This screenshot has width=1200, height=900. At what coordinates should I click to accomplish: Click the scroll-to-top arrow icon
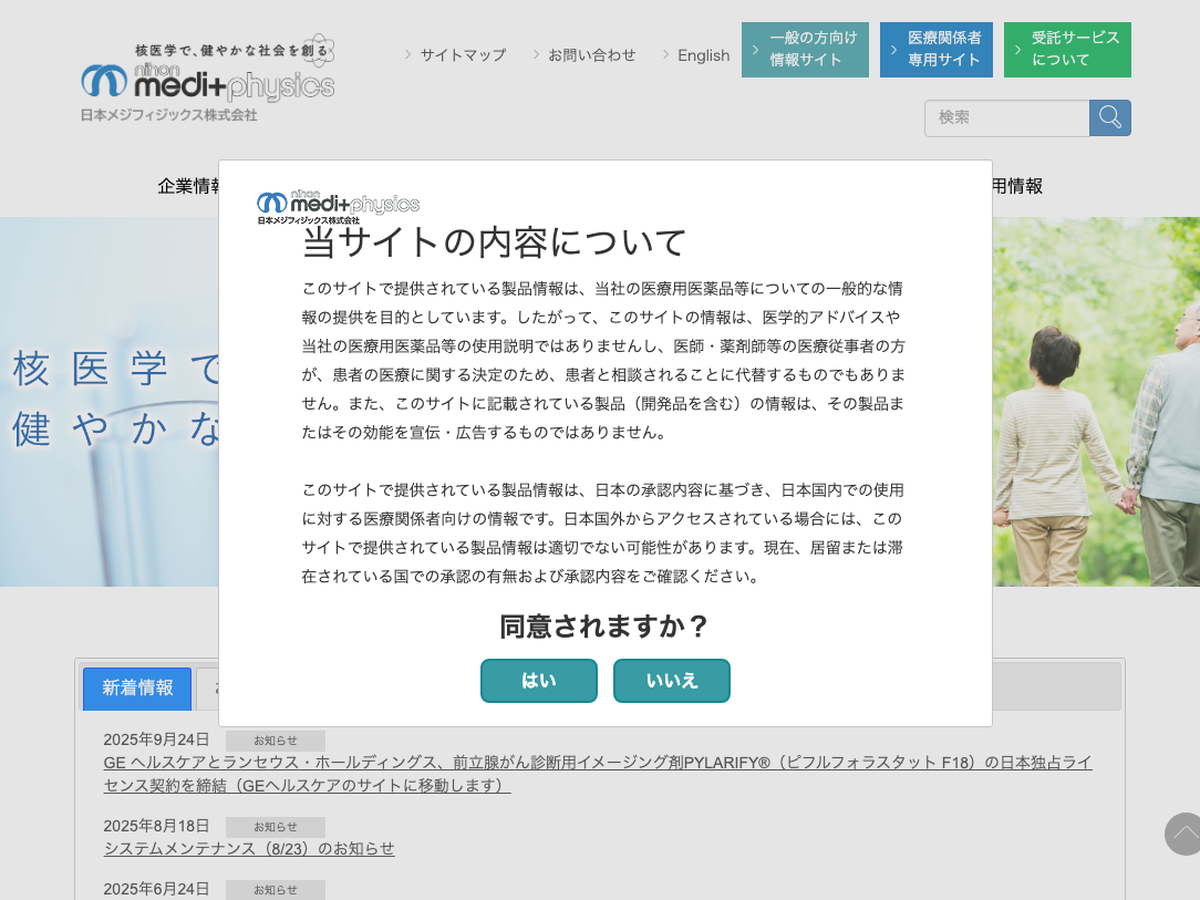1184,834
